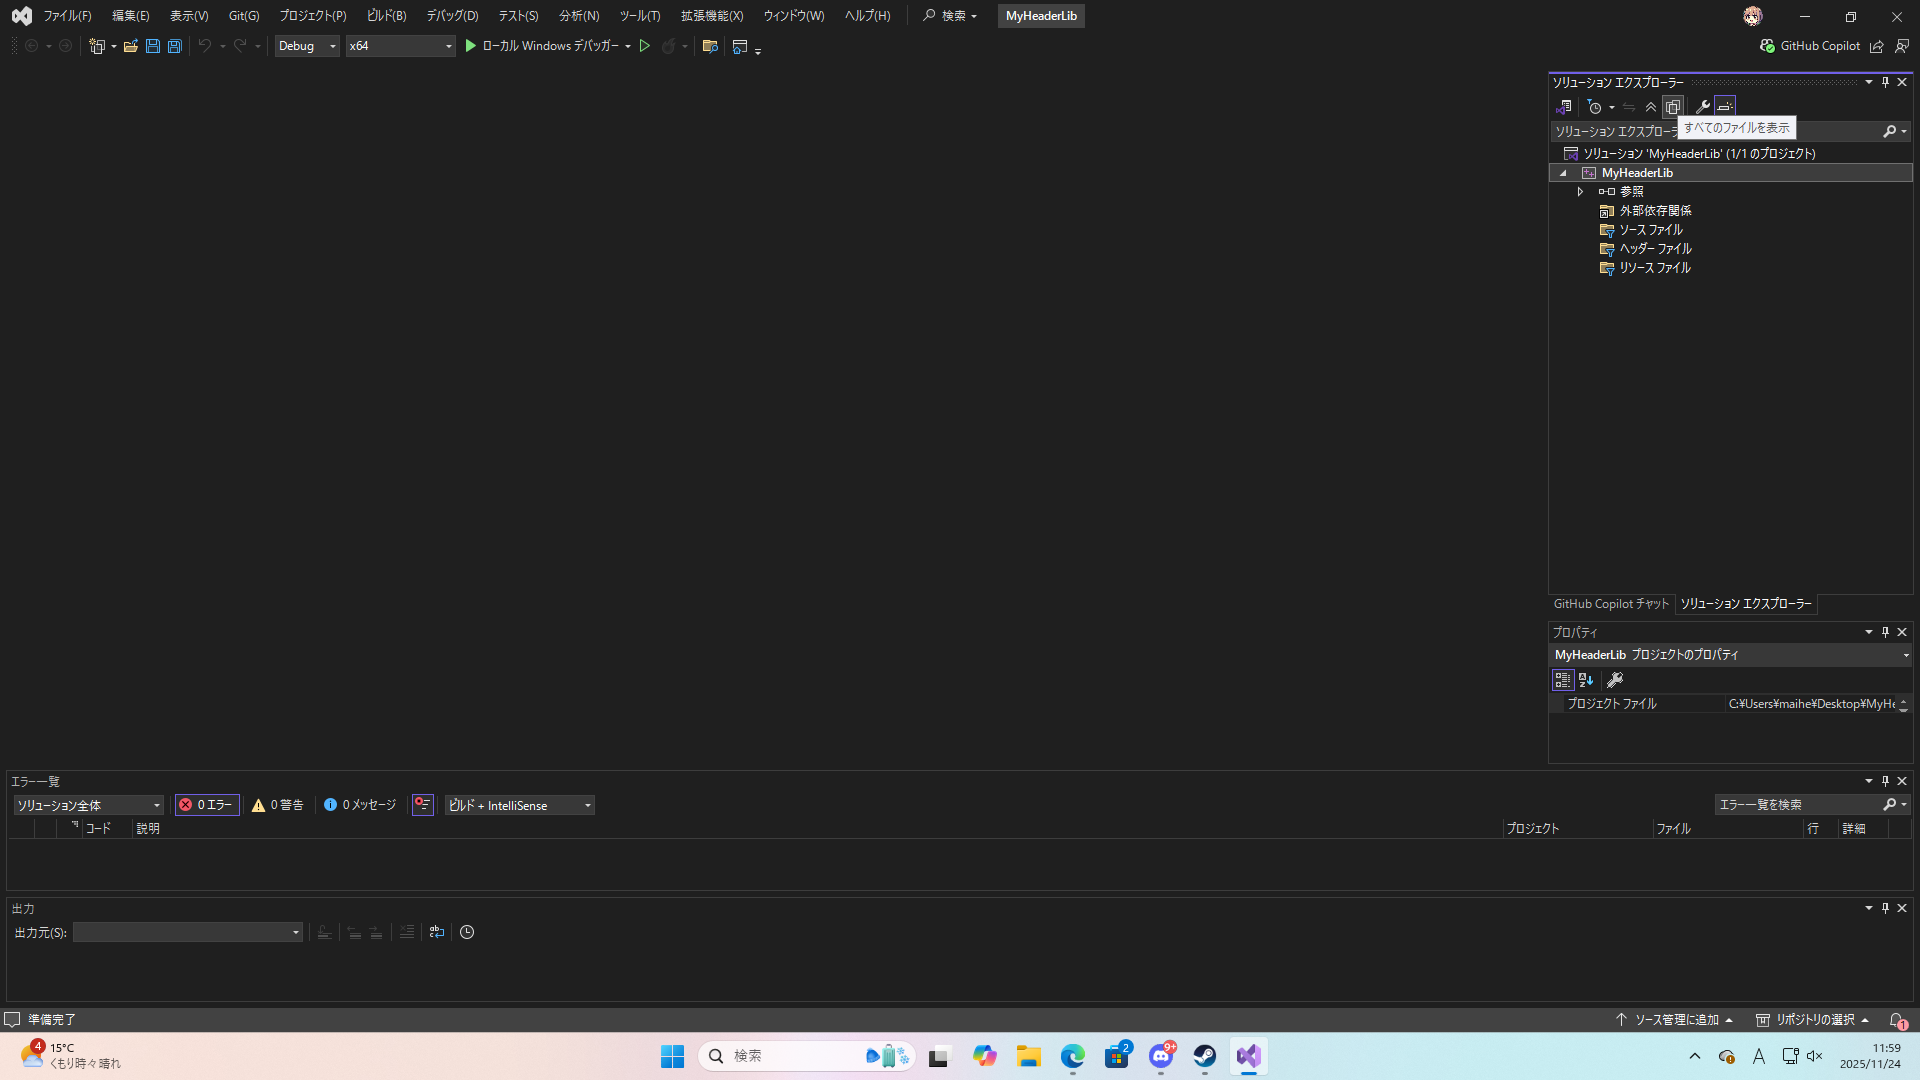Open the ビルド(B) build menu
The width and height of the screenshot is (1920, 1080).
[x=386, y=16]
